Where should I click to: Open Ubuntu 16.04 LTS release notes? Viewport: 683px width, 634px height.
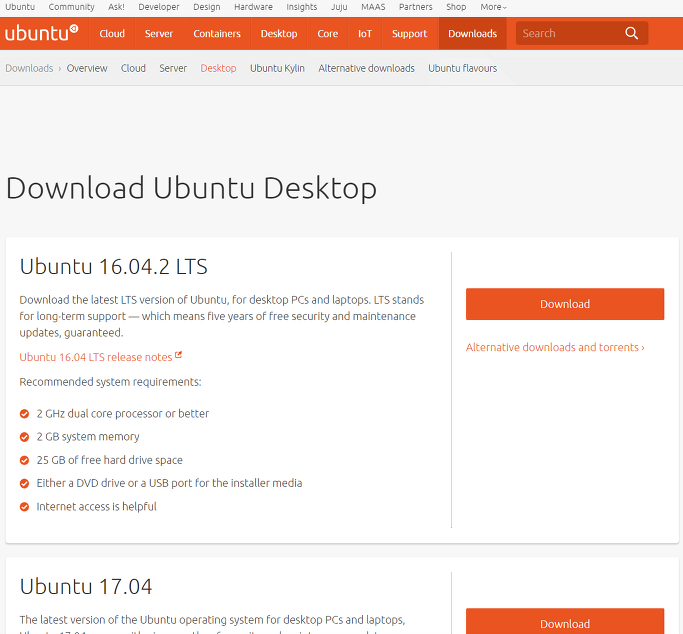pos(96,357)
